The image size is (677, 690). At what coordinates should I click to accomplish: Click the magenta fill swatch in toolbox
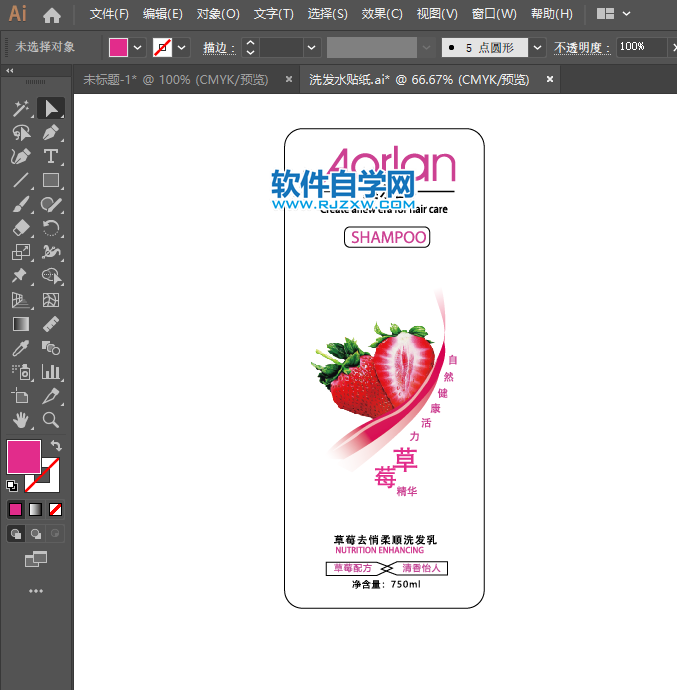[24, 457]
